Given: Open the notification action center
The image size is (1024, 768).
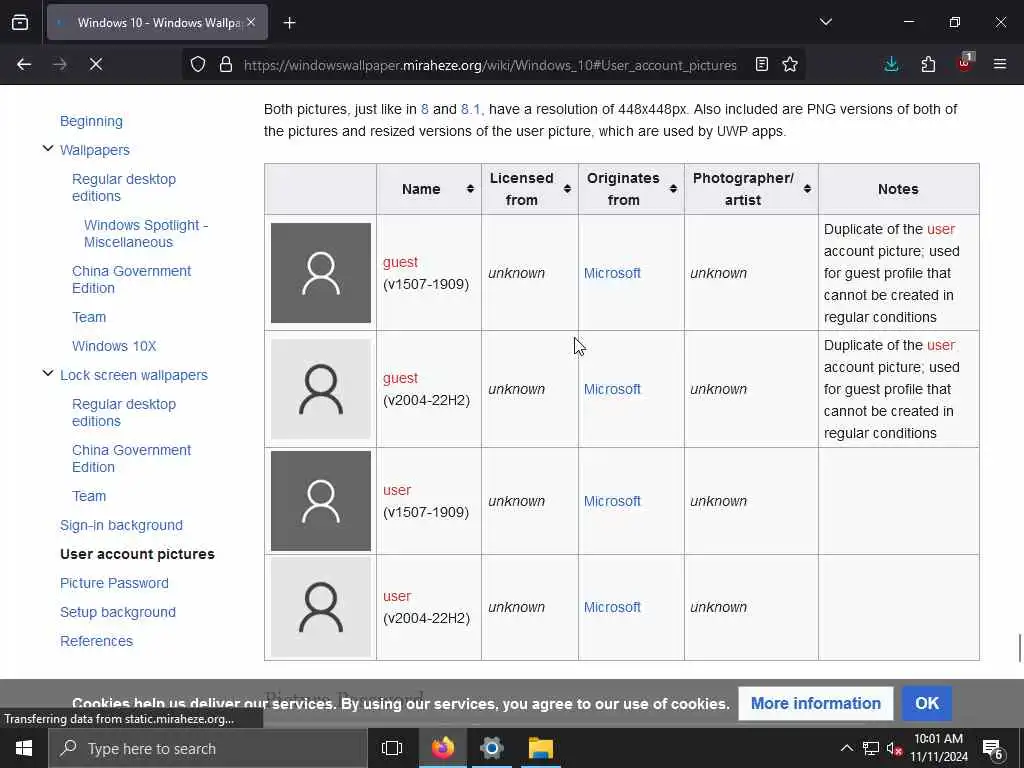Looking at the screenshot, I should [993, 748].
